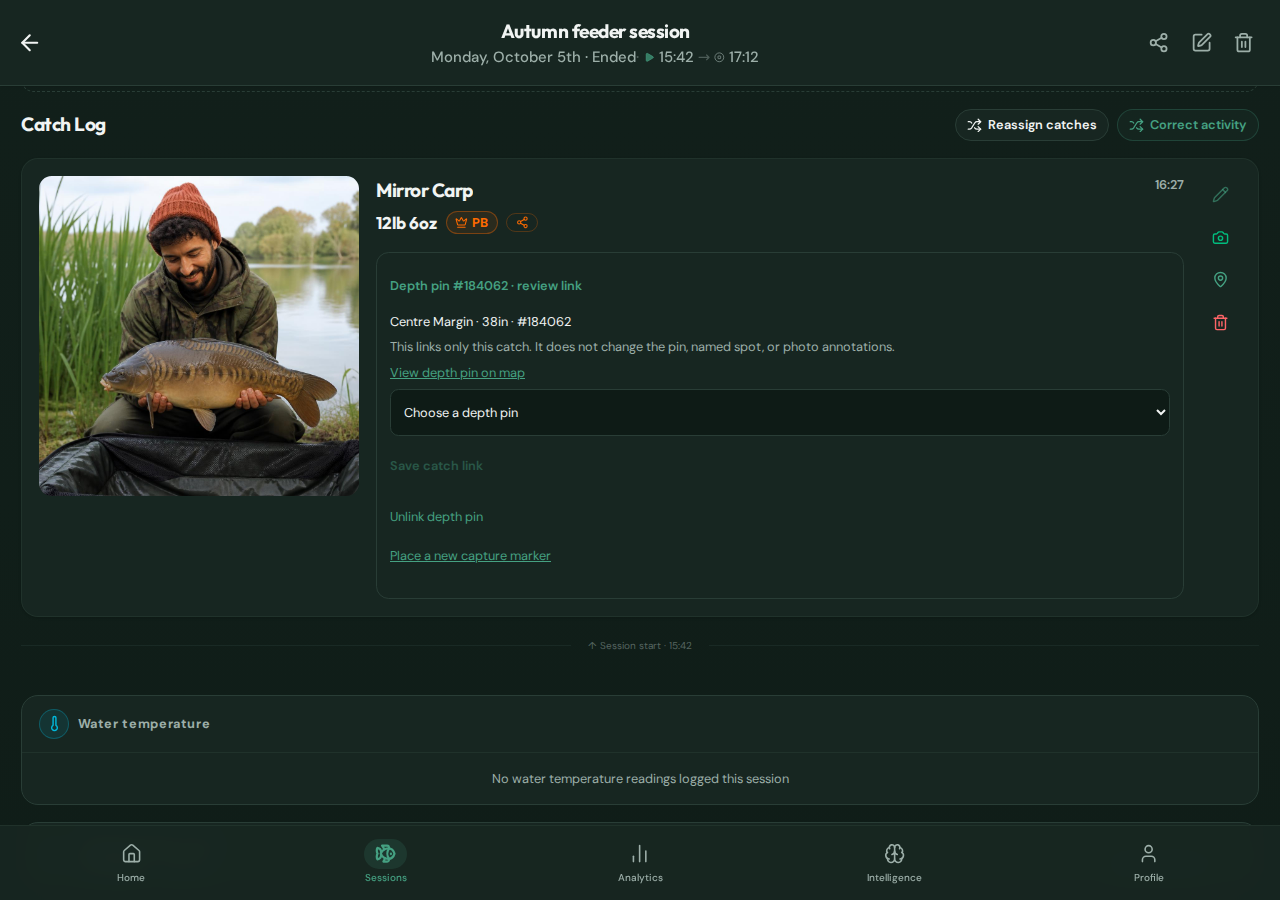
Task: Set catch location using the pin icon
Action: pyautogui.click(x=1220, y=280)
